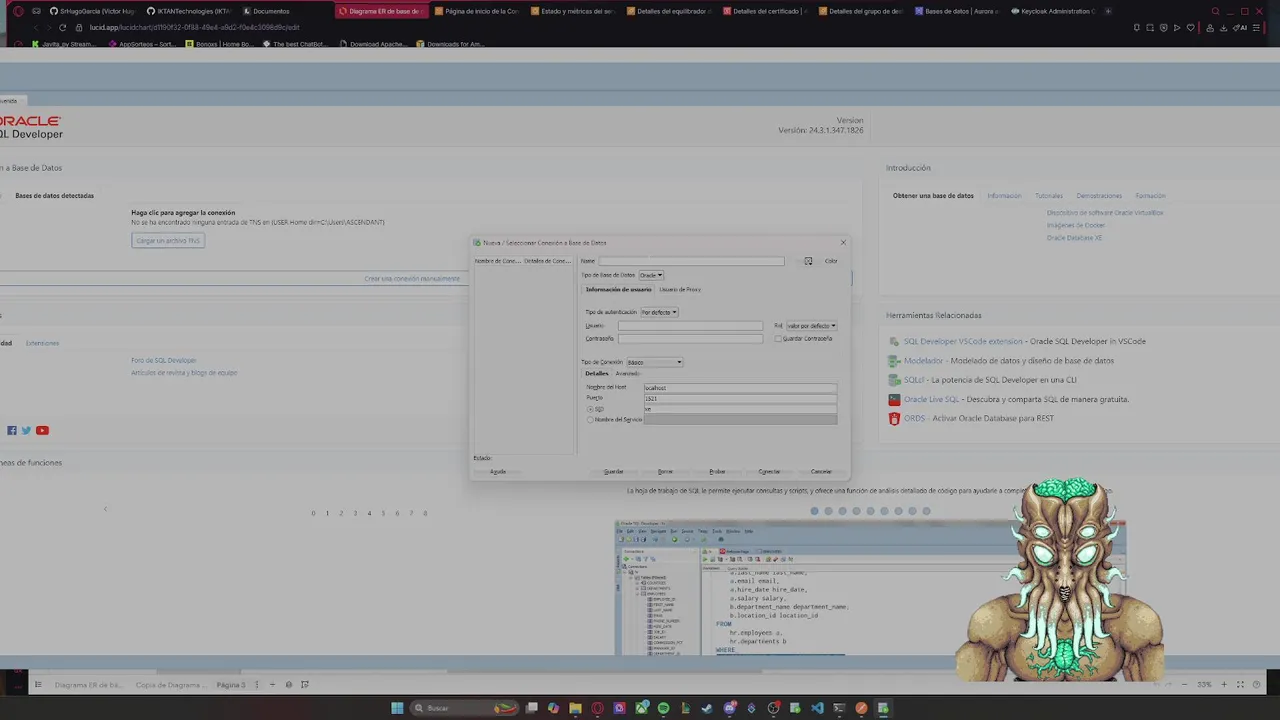Screen dimensions: 1280x720
Task: Click Cargar un archivo TNS button
Action: [168, 240]
